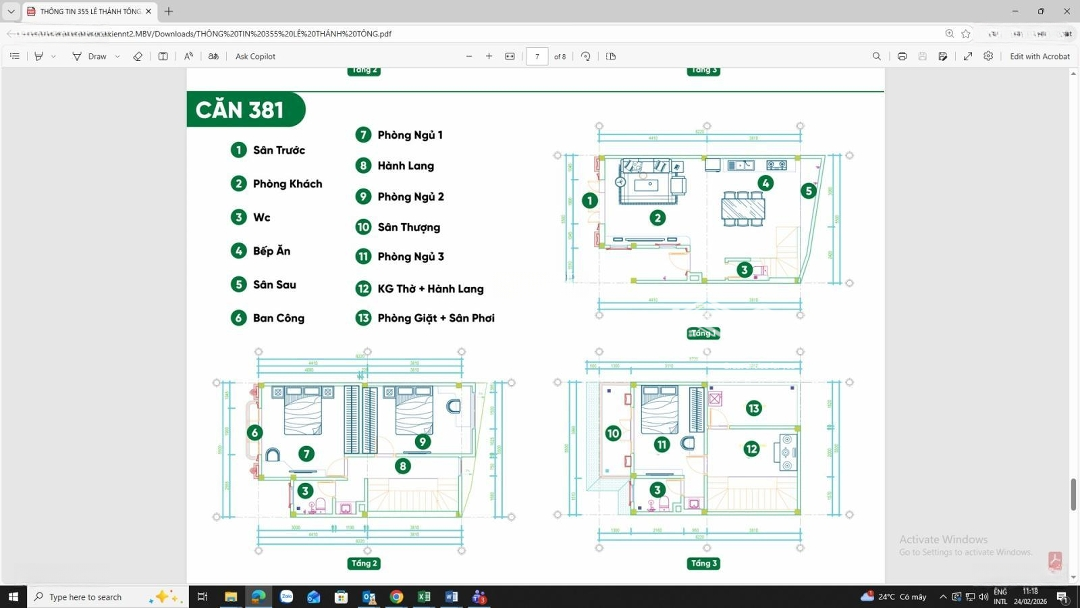Screen dimensions: 1080x608
Task: Click the Read aloud icon
Action: pos(188,57)
